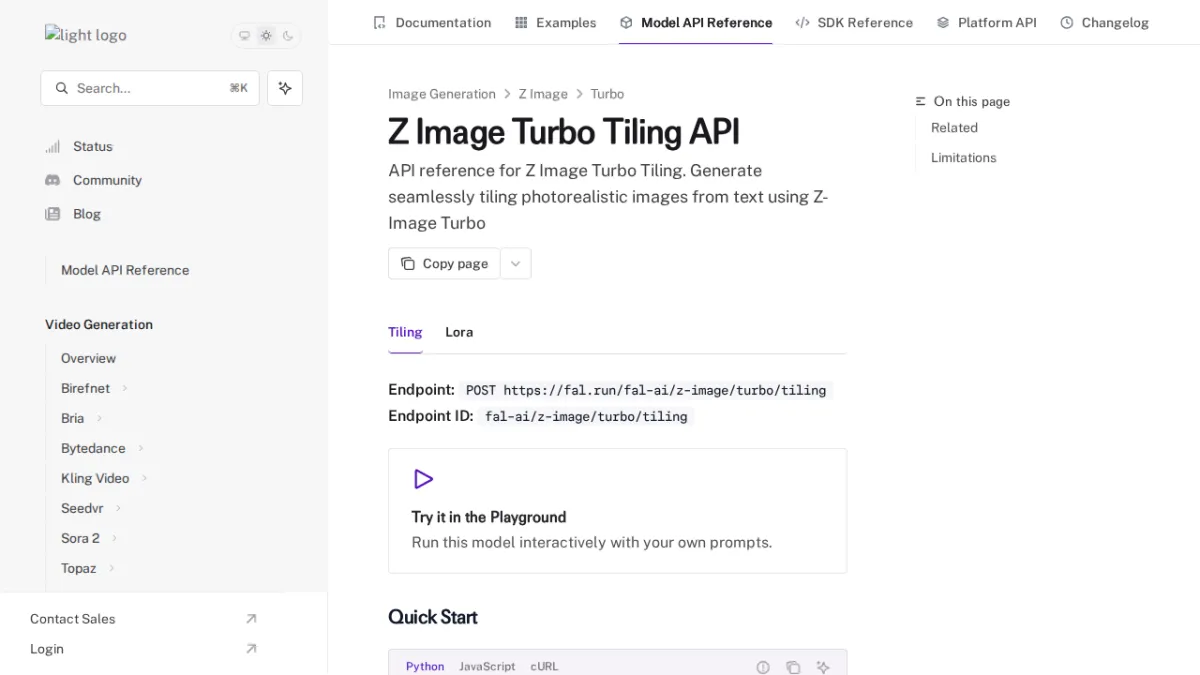This screenshot has width=1200, height=675.
Task: Click the Playground play triangle icon
Action: pos(423,479)
